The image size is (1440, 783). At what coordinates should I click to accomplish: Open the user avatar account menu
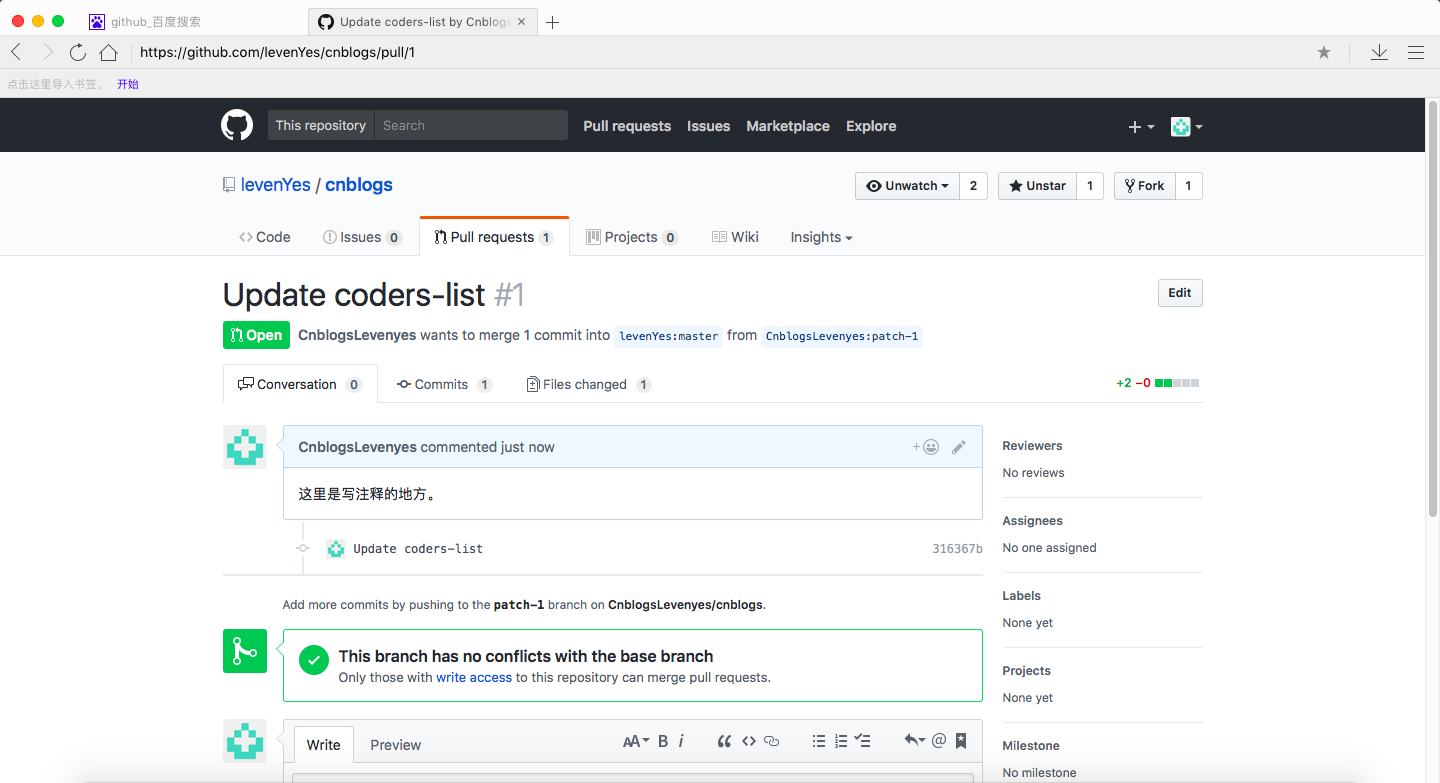click(x=1187, y=127)
